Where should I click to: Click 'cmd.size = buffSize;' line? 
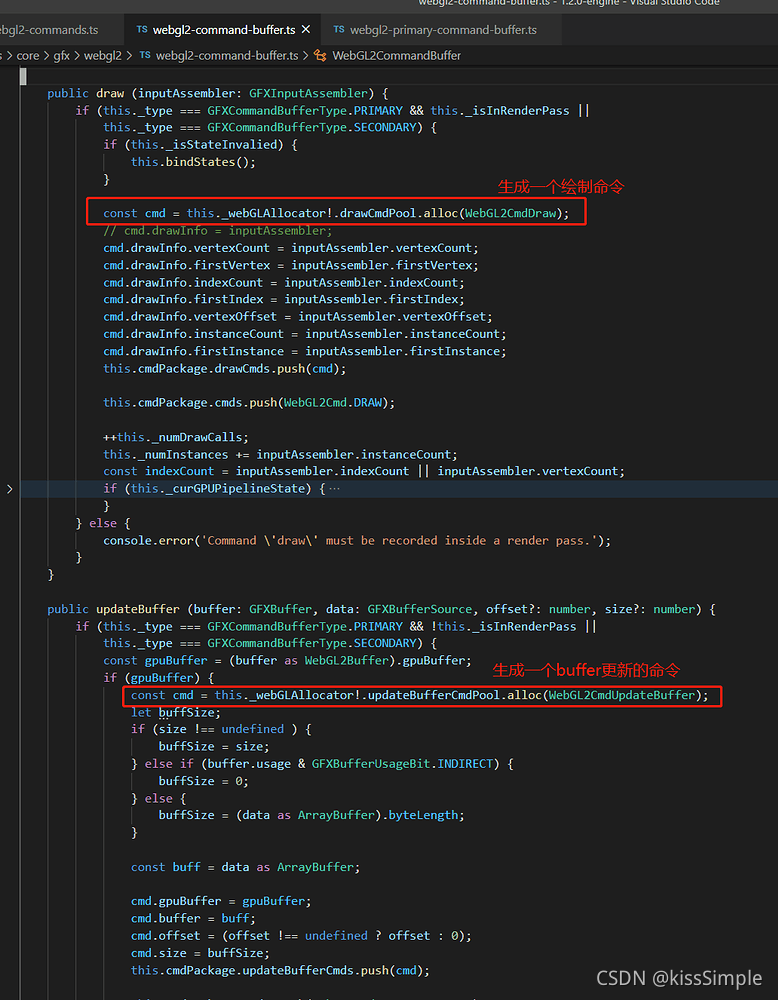coord(200,953)
